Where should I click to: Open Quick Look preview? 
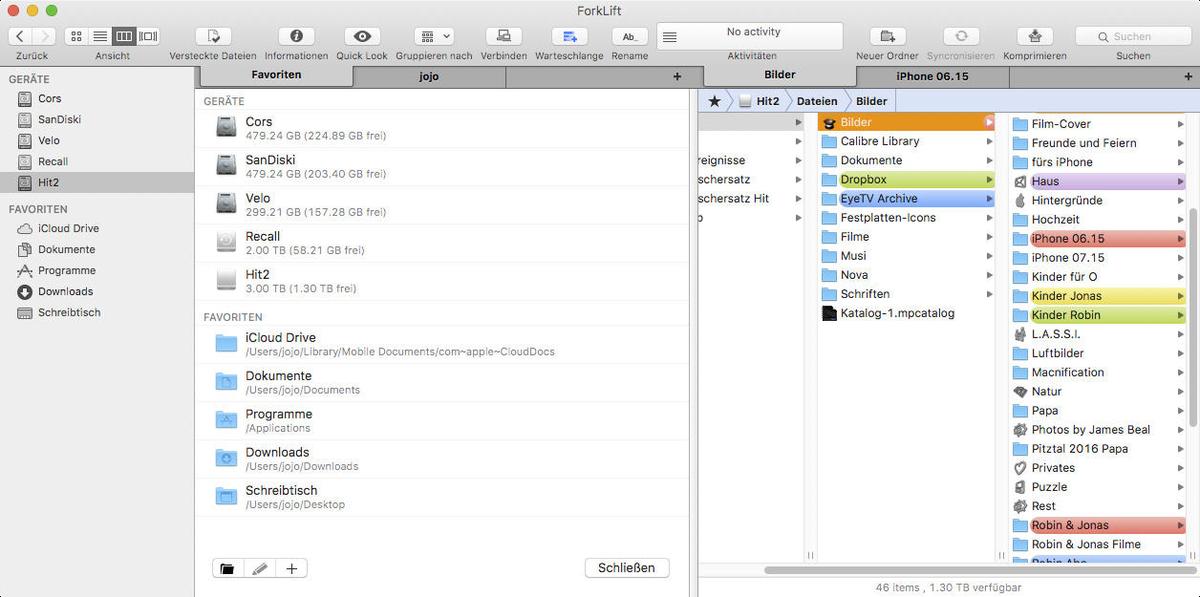click(x=362, y=36)
